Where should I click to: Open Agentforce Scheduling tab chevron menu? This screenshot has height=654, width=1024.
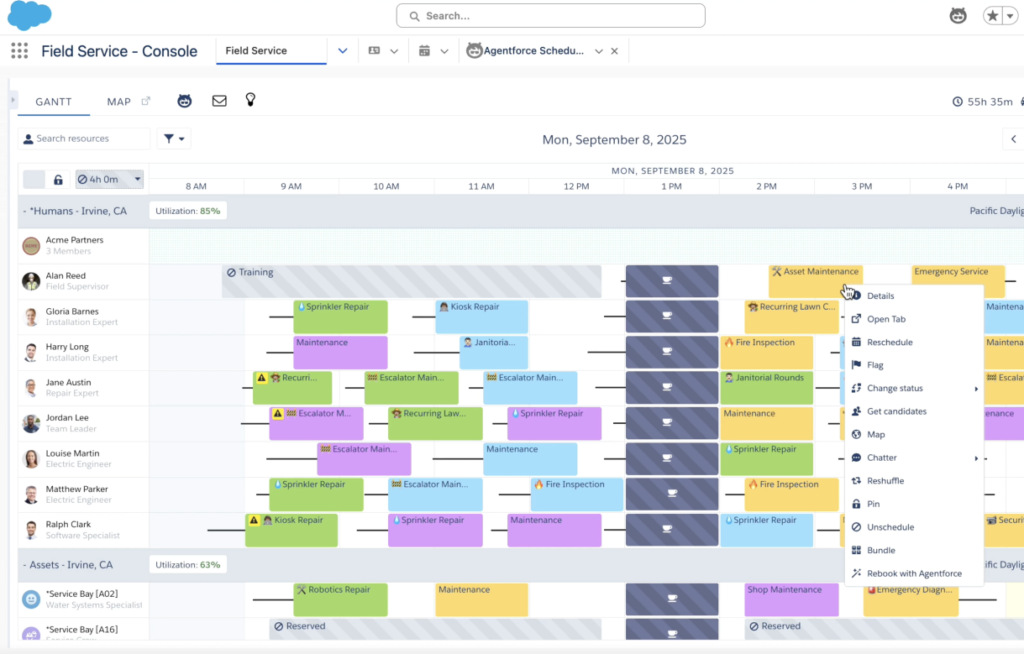tap(598, 51)
